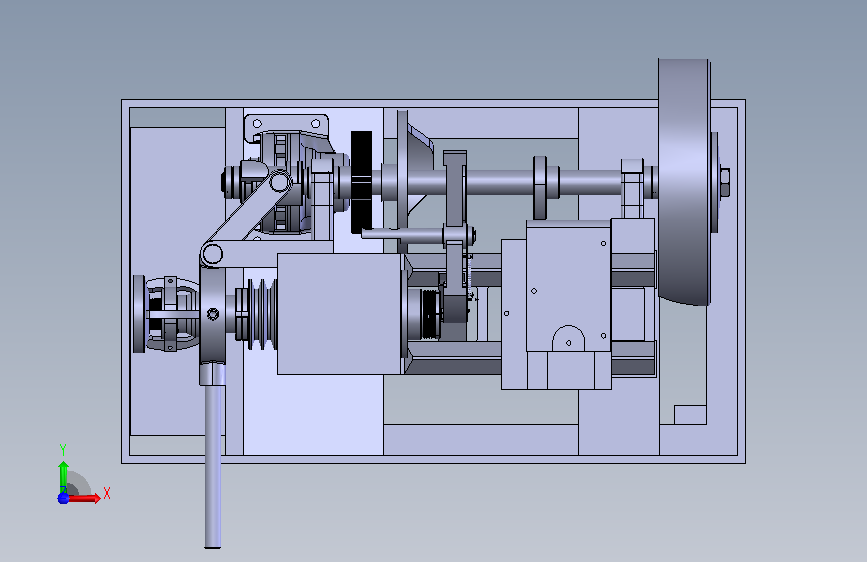Select the large rectangular motor block
This screenshot has width=867, height=562.
click(340, 314)
